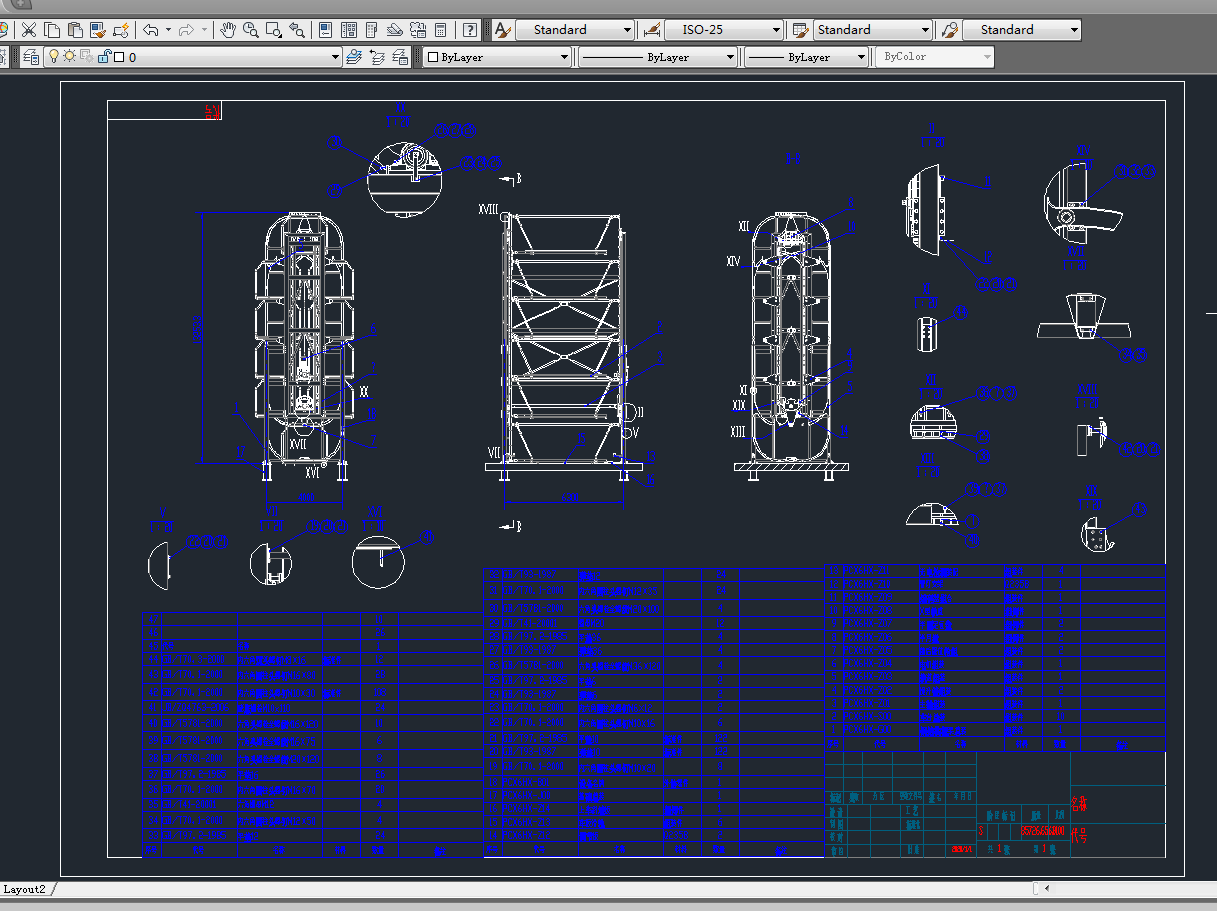Open the ISO-25 dimension style dropdown

coord(724,30)
